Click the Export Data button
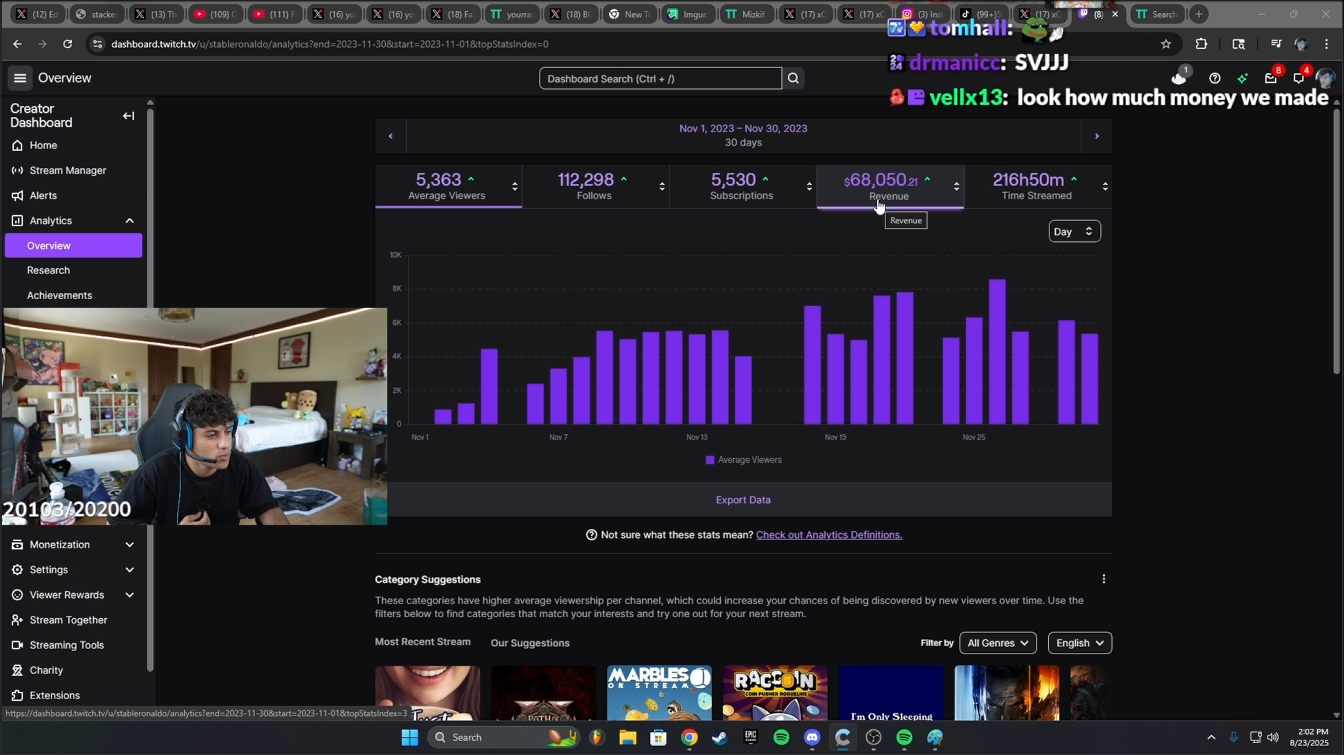 coord(743,500)
